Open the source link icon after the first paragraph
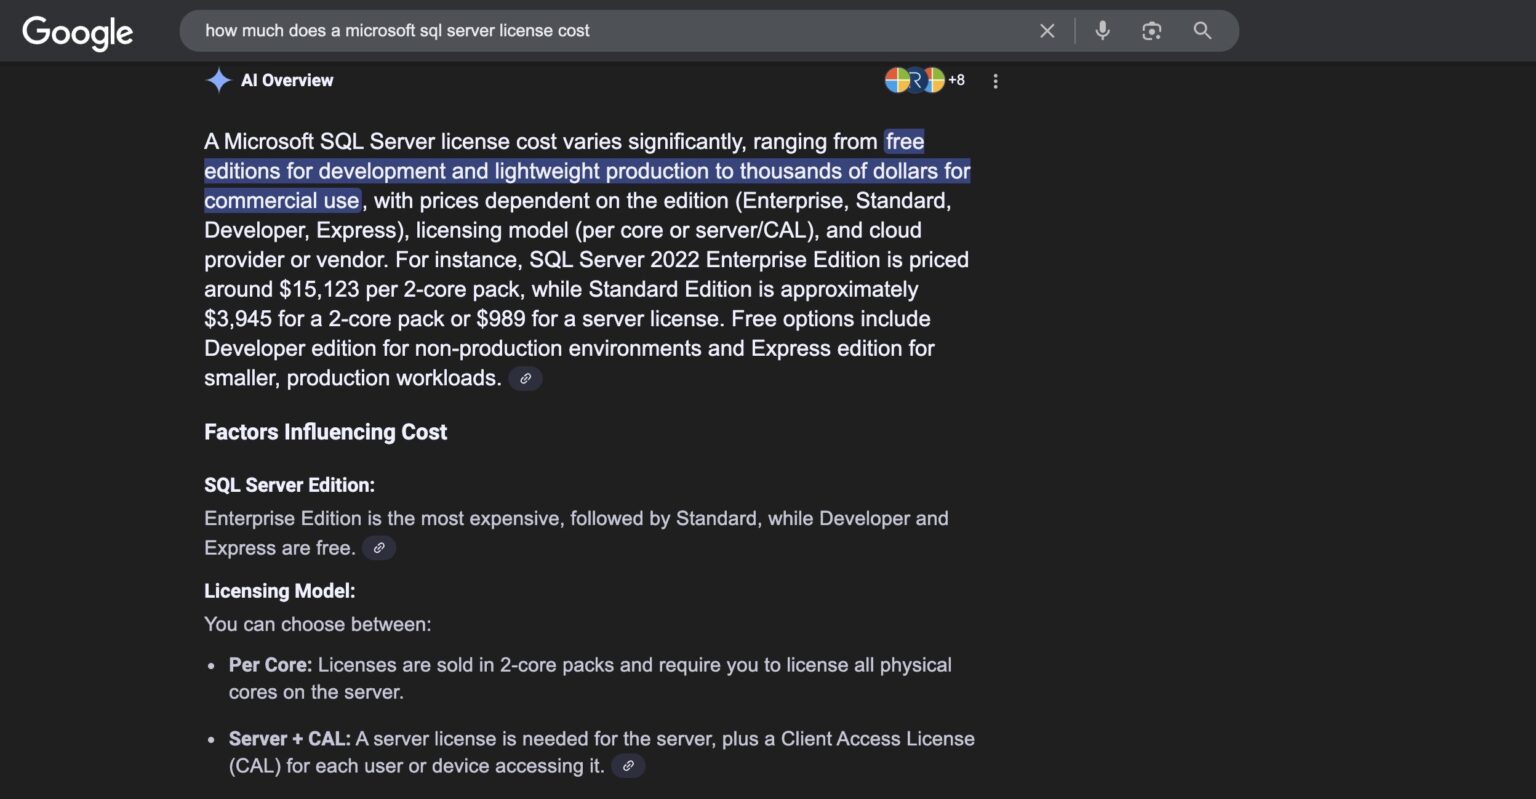The image size is (1536, 799). click(525, 378)
